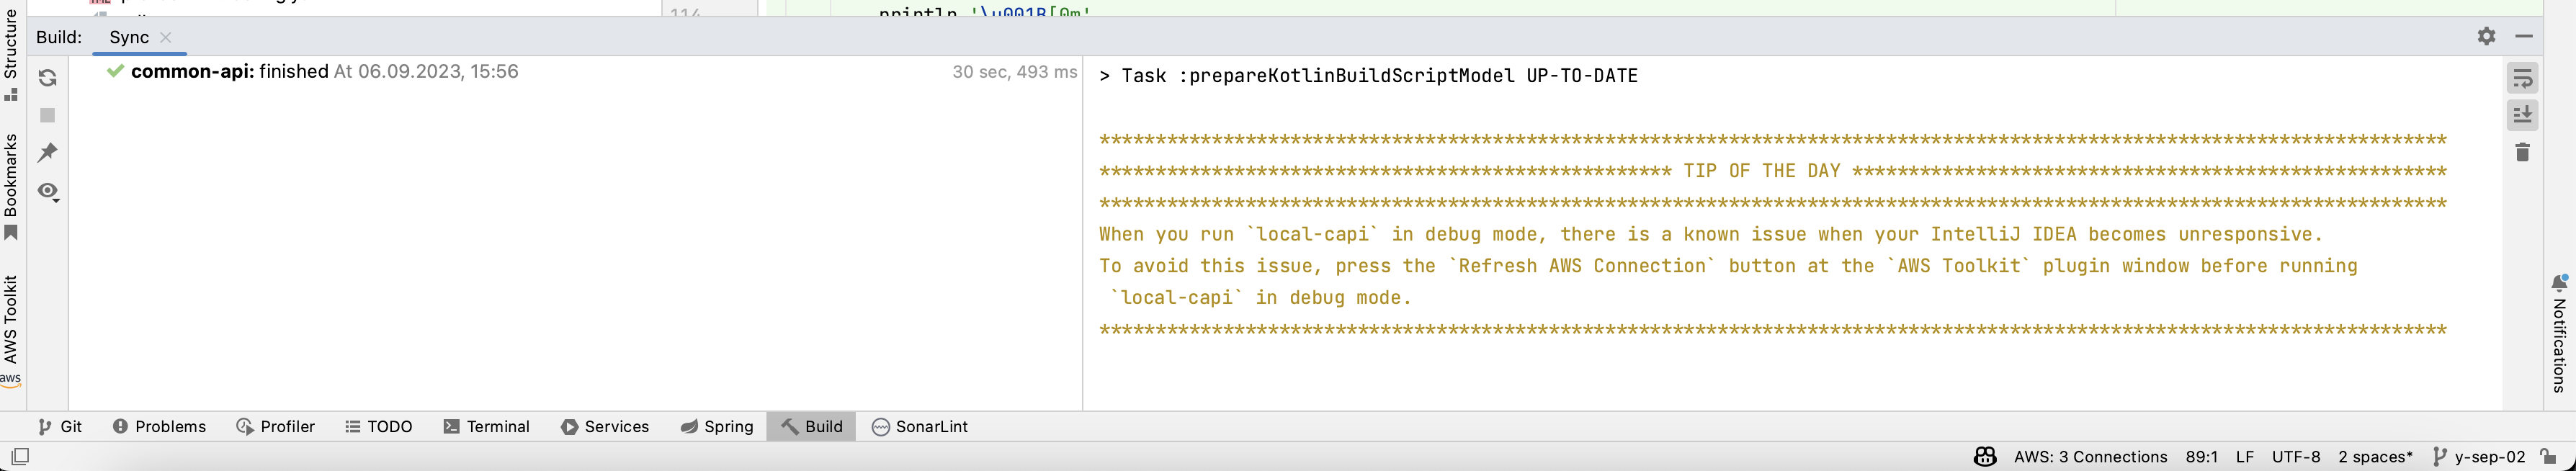Toggle soft-wrap in build output
Image resolution: width=2576 pixels, height=471 pixels.
(2523, 78)
